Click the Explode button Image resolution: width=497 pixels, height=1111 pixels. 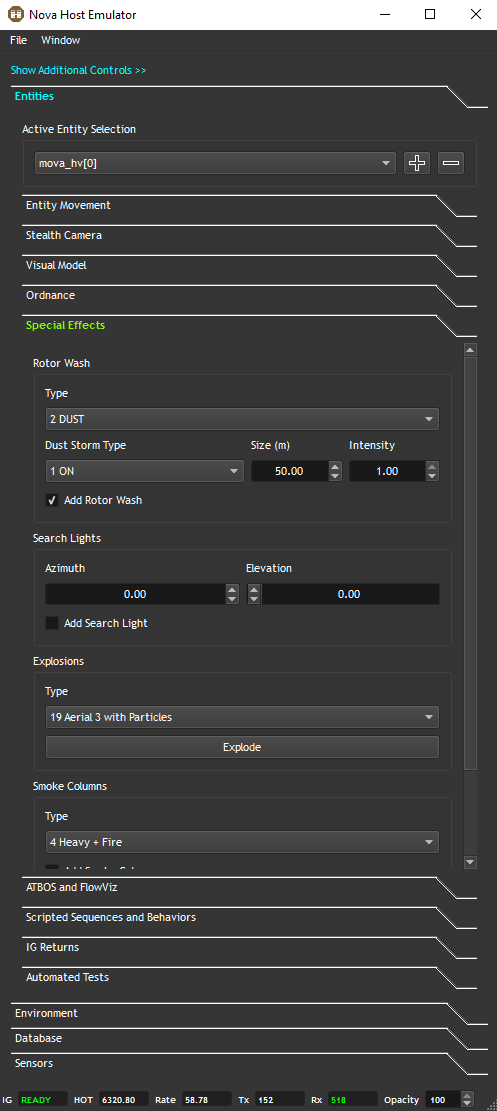point(242,747)
